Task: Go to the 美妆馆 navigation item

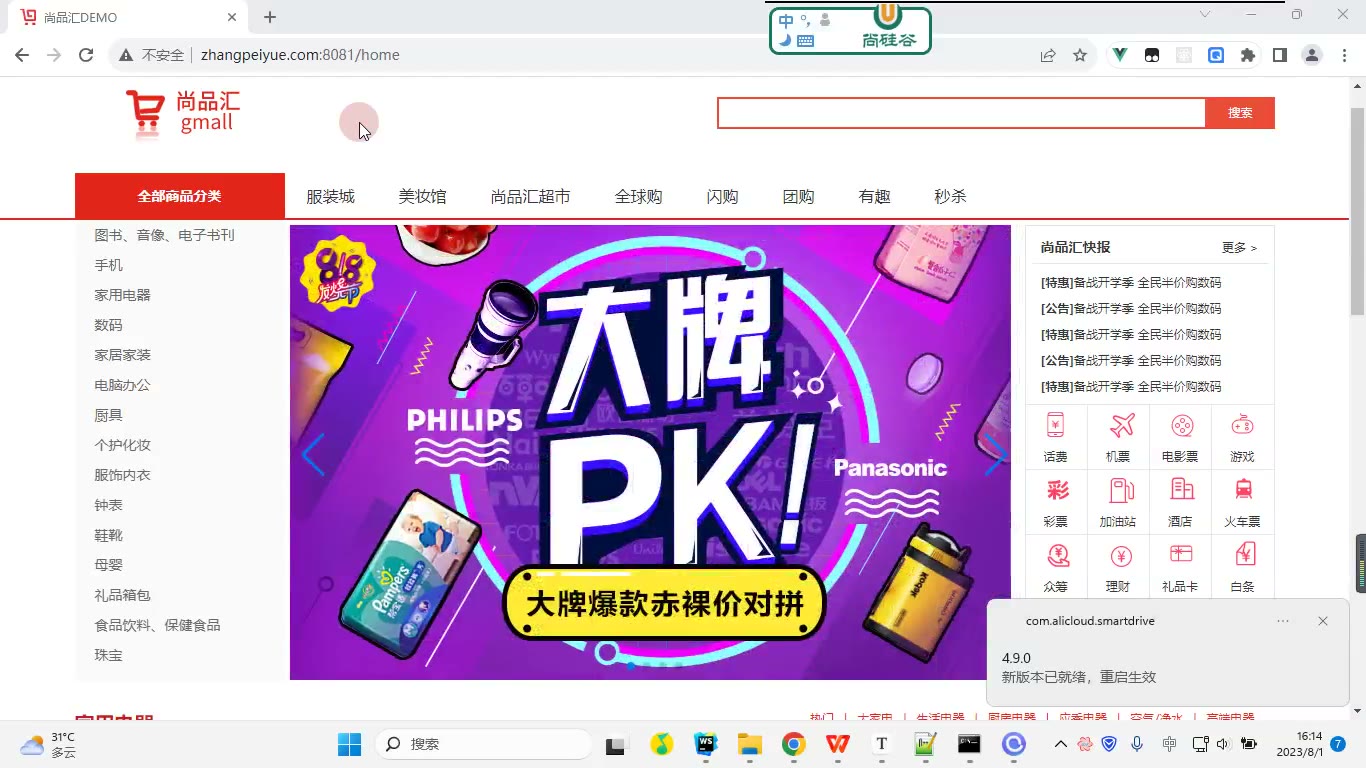Action: 423,197
